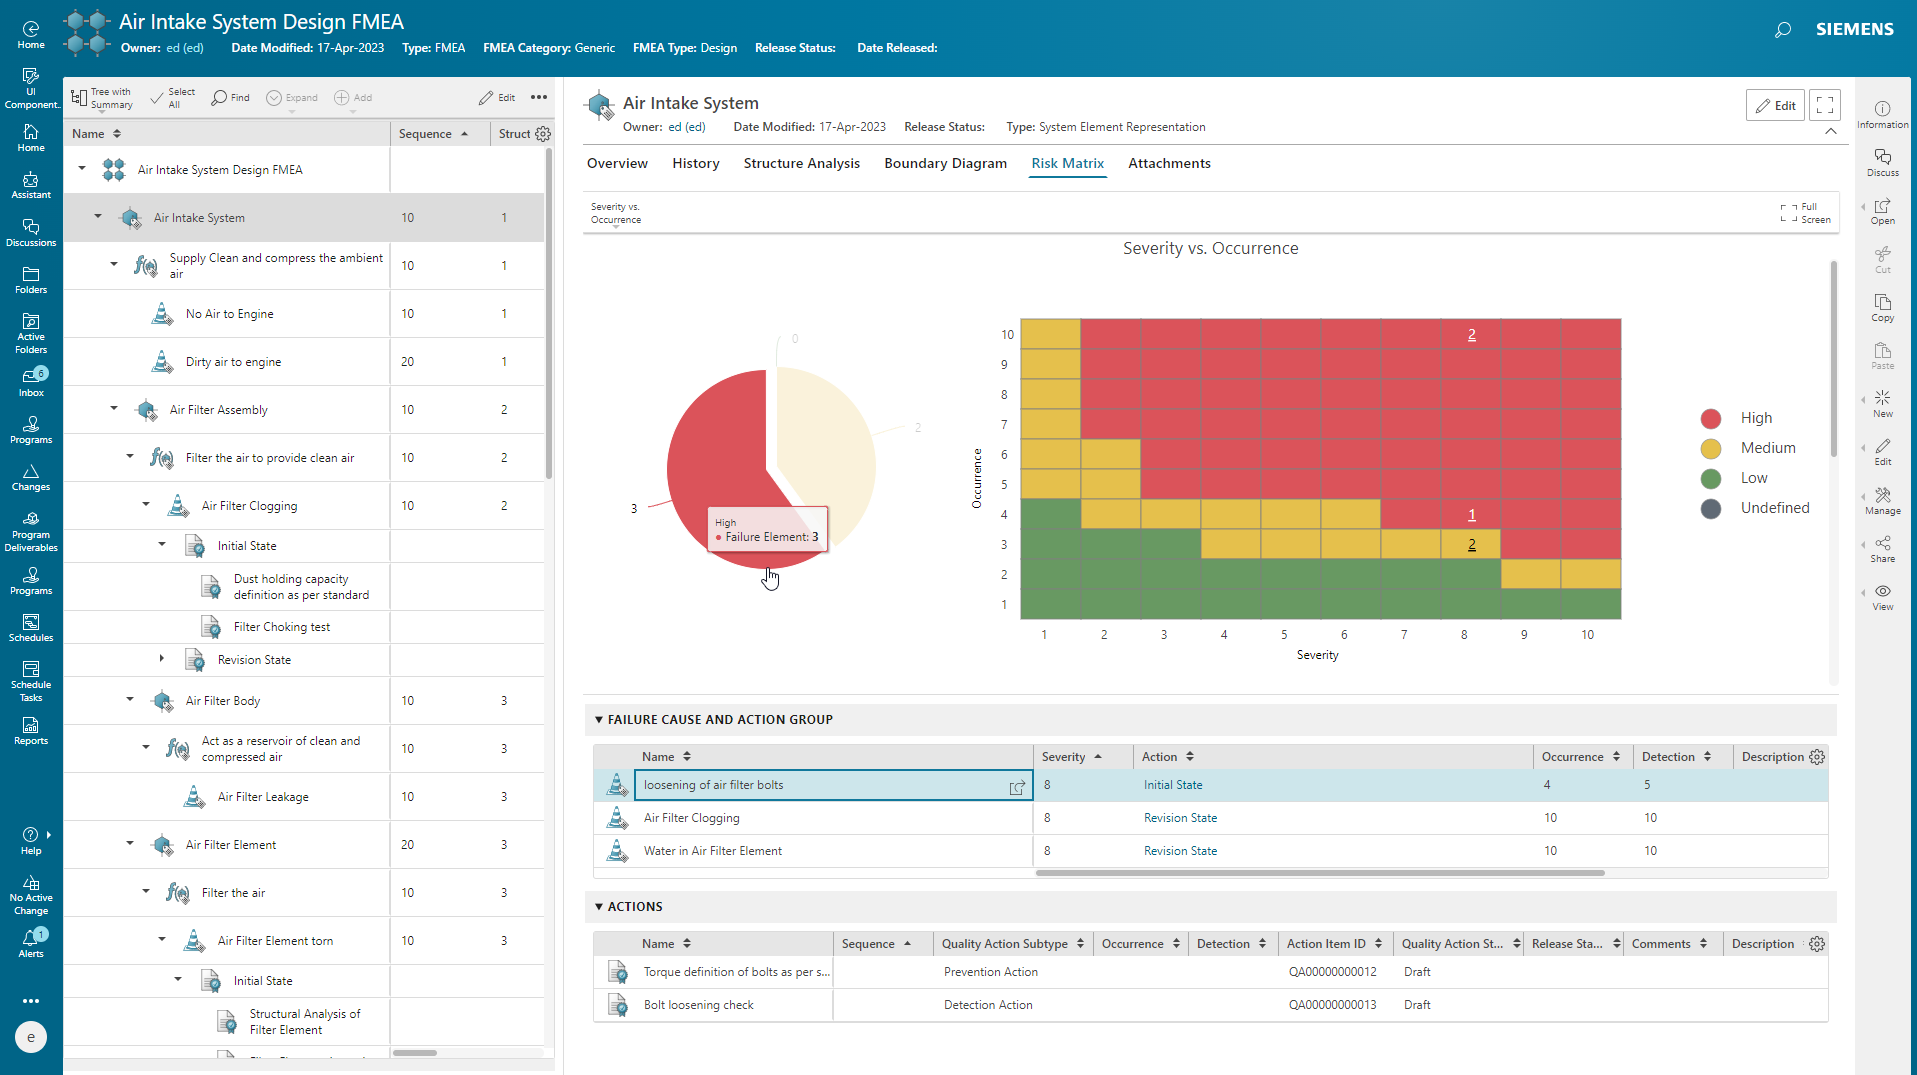The image size is (1917, 1075).
Task: Open the Inbox from left sidebar
Action: [31, 383]
